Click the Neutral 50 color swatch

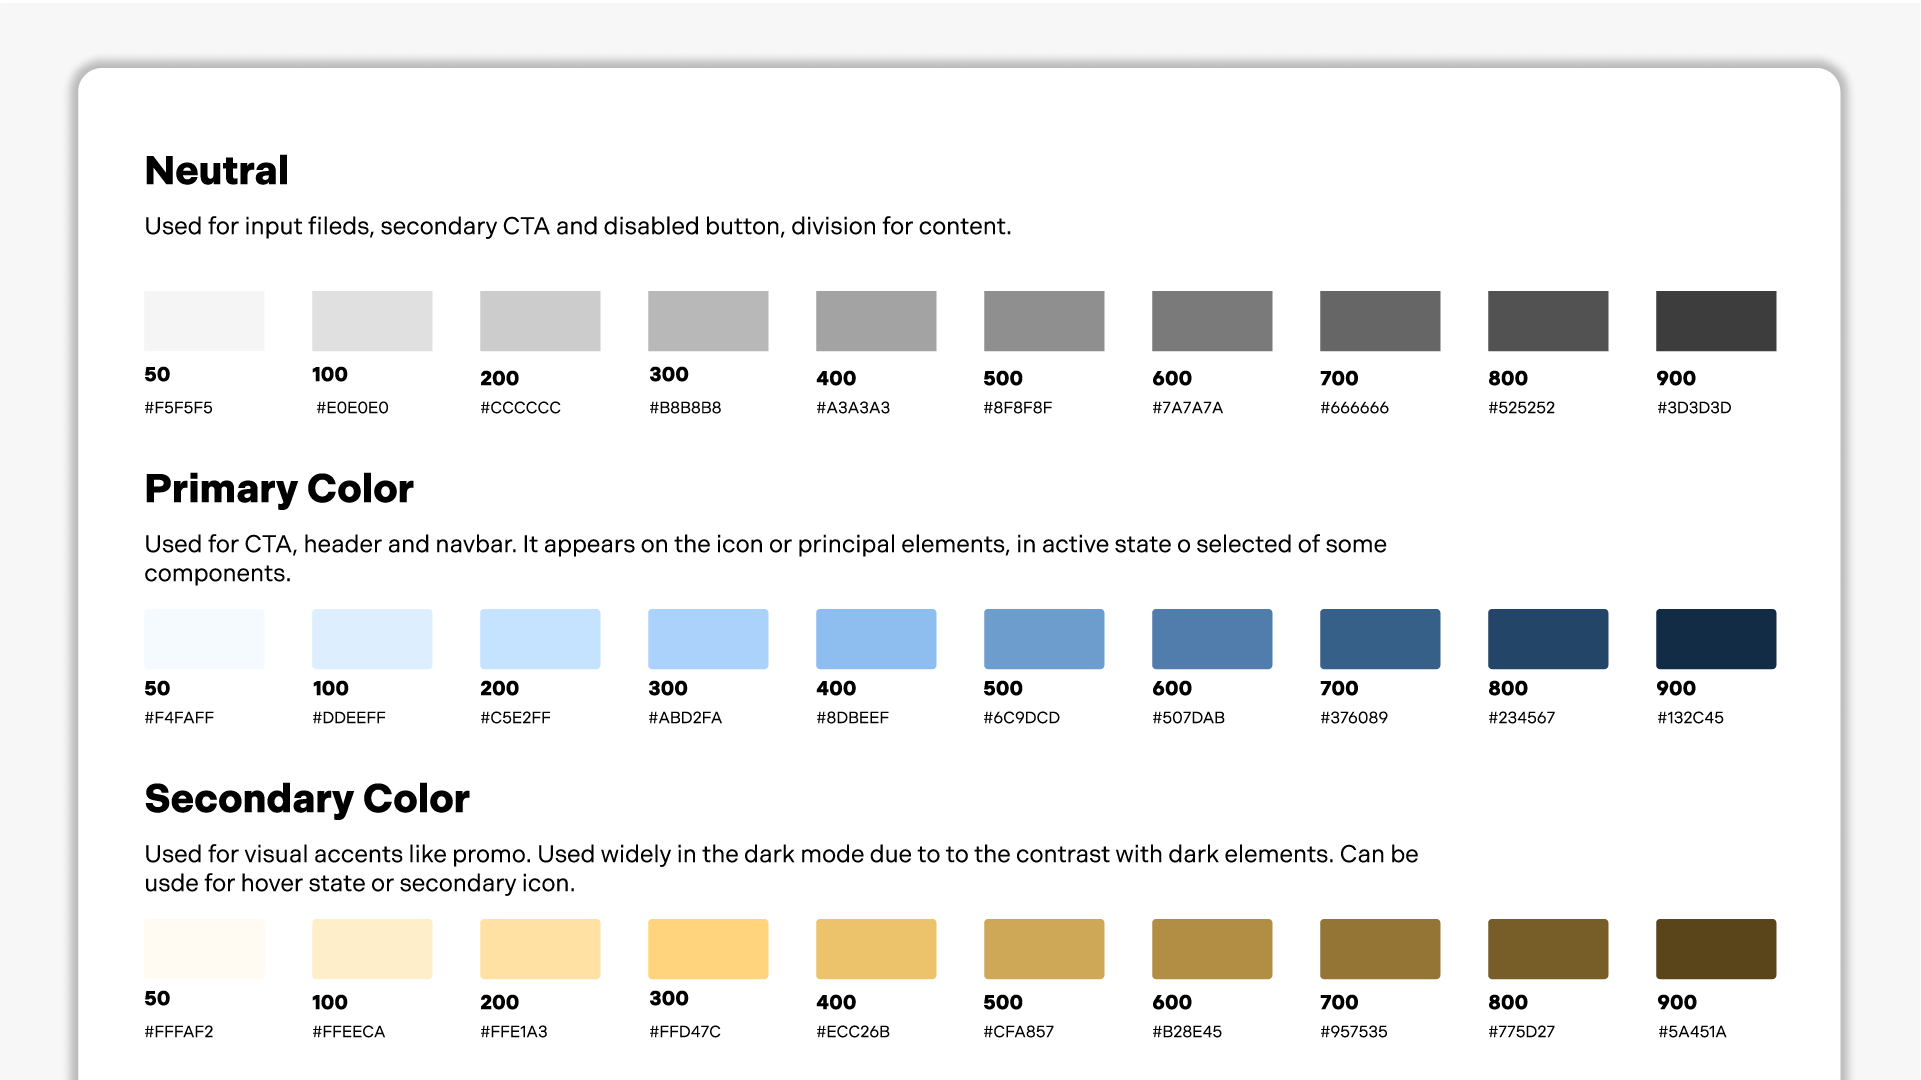204,321
